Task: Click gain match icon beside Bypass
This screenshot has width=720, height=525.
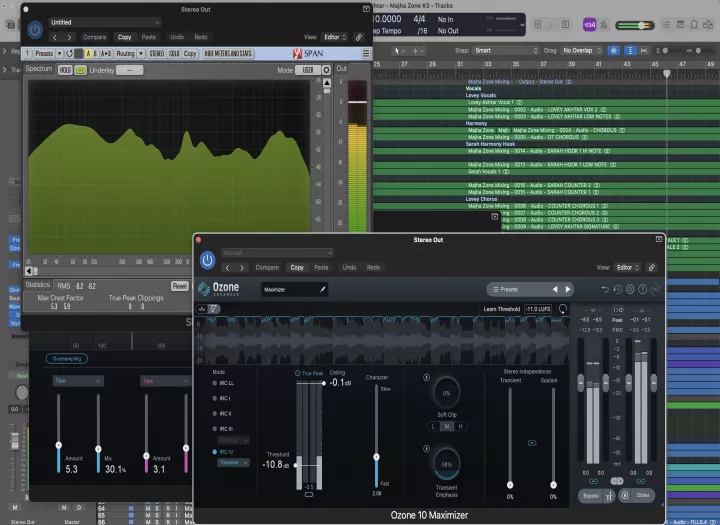Action: (609, 496)
